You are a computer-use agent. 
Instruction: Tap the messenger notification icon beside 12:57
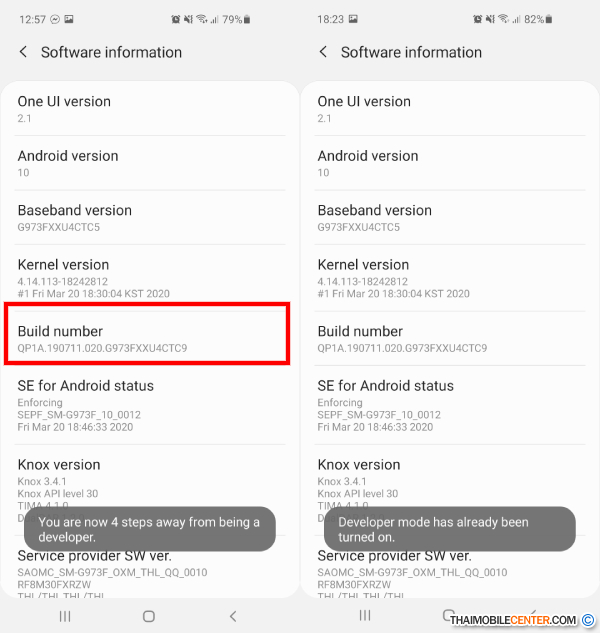pos(55,19)
